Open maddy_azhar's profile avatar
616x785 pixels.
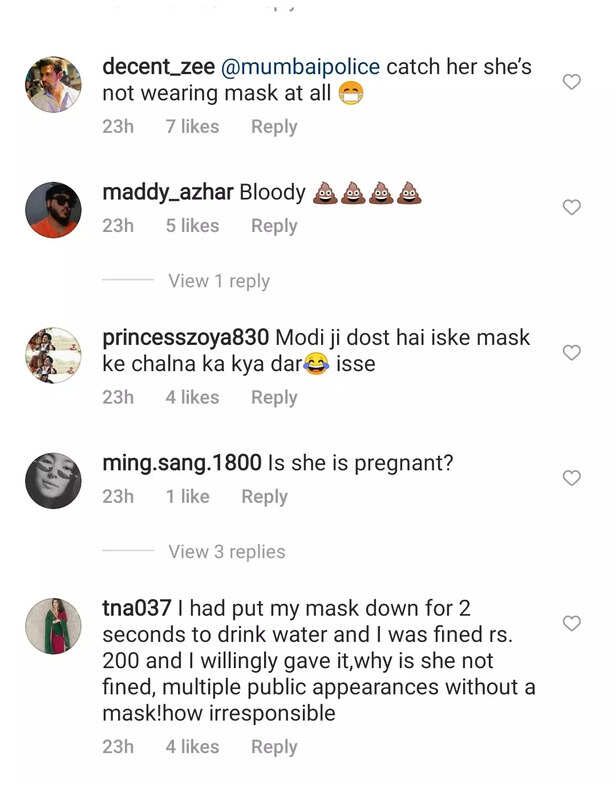(x=53, y=210)
